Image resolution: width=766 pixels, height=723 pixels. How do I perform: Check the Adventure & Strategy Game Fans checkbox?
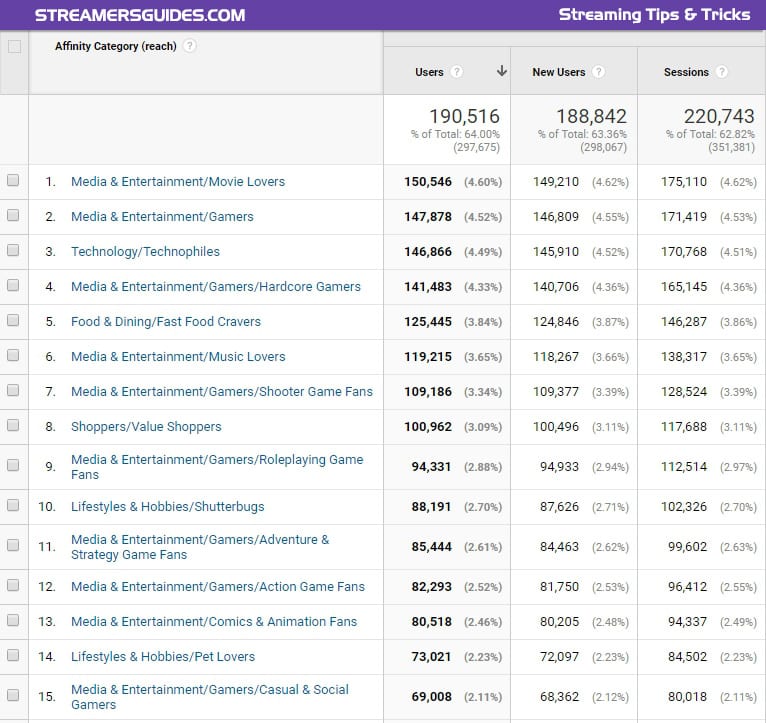pos(13,545)
